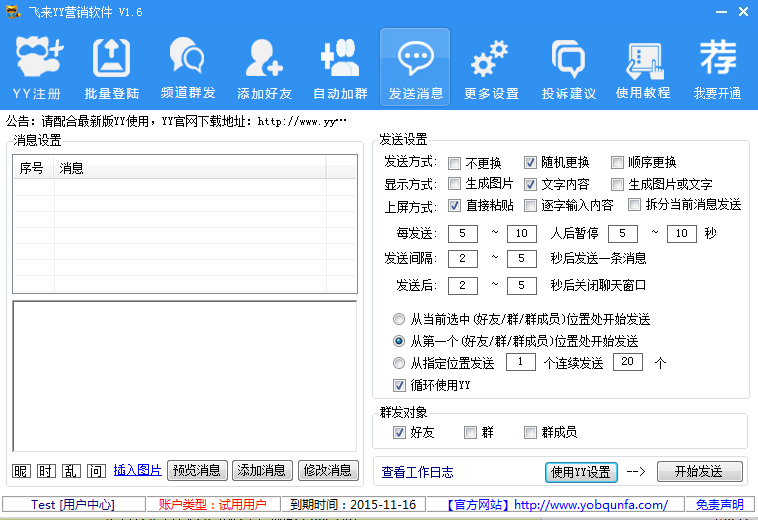Open 更多设置 gear settings icon
This screenshot has width=758, height=520.
pyautogui.click(x=491, y=68)
